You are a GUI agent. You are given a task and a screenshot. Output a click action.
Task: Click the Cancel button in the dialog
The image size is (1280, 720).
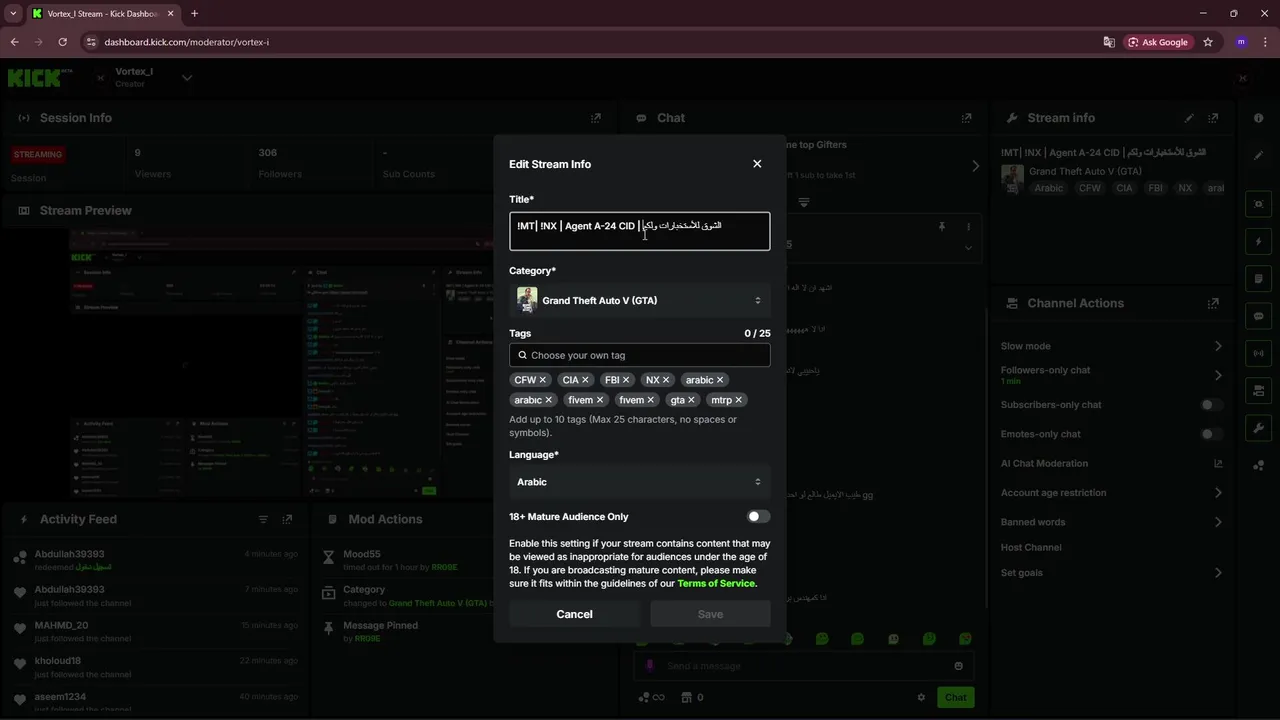(574, 614)
